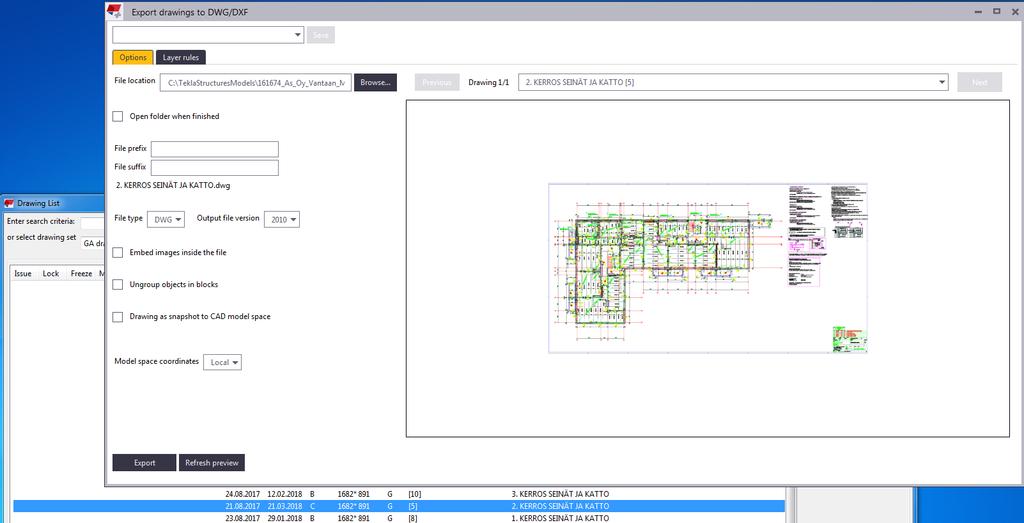Click the 'Enter search criteria' field in Drawing List
The width and height of the screenshot is (1024, 523).
click(93, 222)
